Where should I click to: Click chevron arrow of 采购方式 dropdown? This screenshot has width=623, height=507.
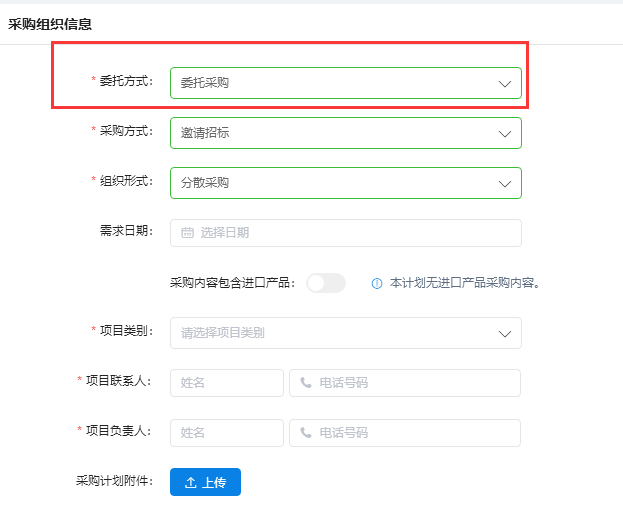tap(505, 133)
